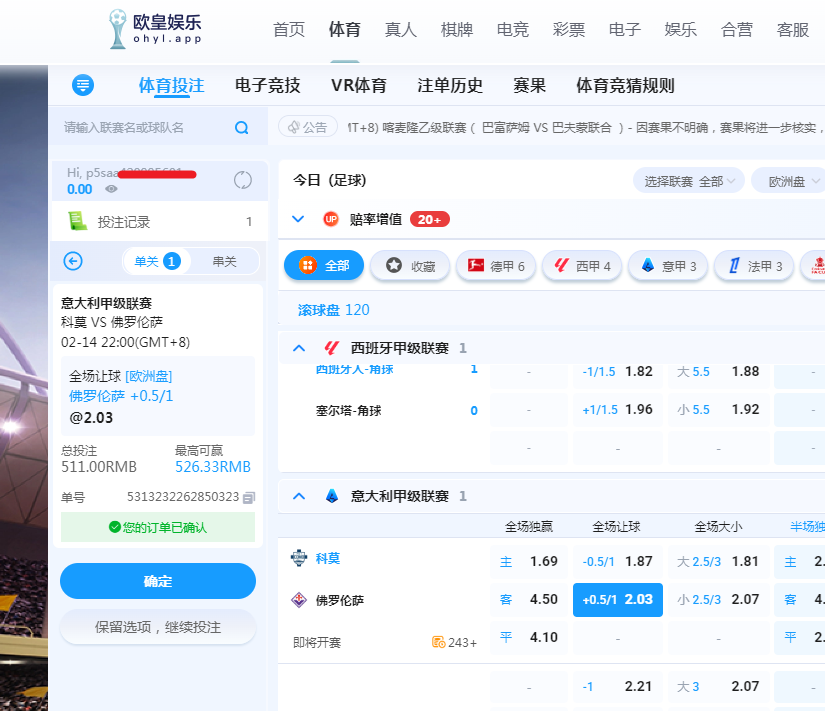Click the back arrow in bet slip
Viewport: 825px width, 711px height.
click(73, 261)
